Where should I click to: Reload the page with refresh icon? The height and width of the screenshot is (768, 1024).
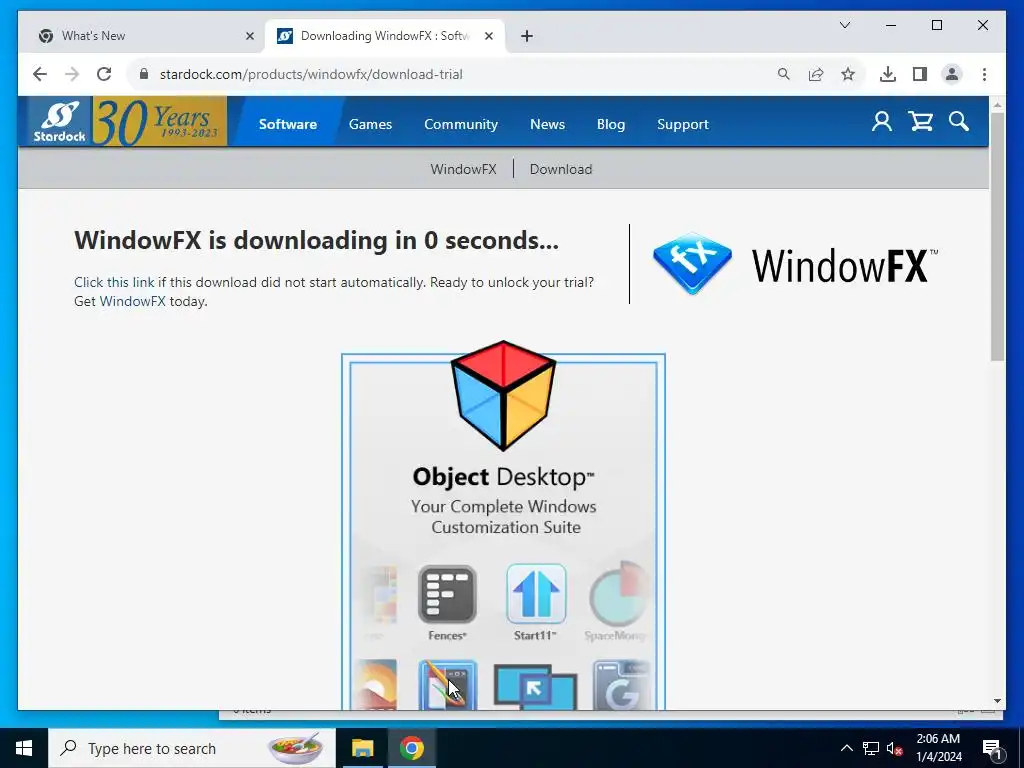(104, 74)
